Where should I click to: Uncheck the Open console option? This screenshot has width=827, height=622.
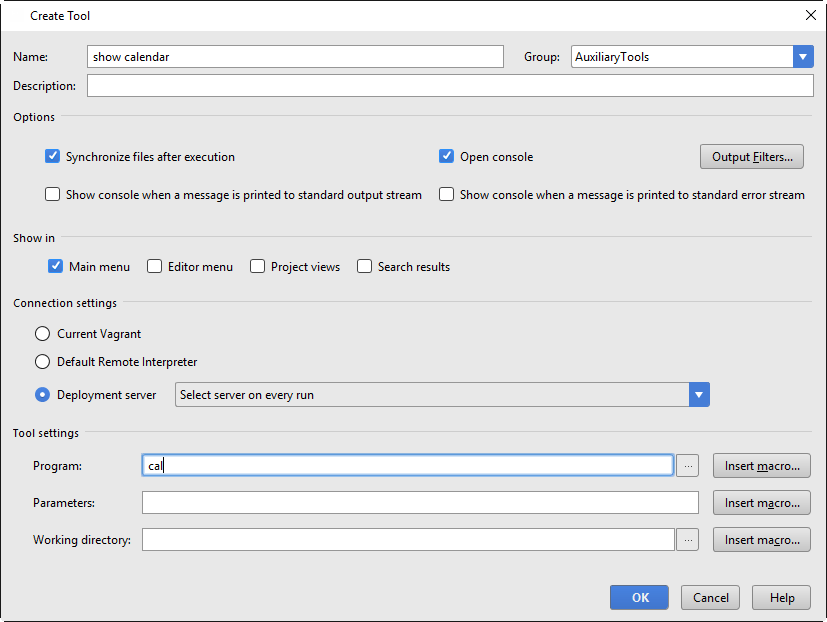pos(446,156)
